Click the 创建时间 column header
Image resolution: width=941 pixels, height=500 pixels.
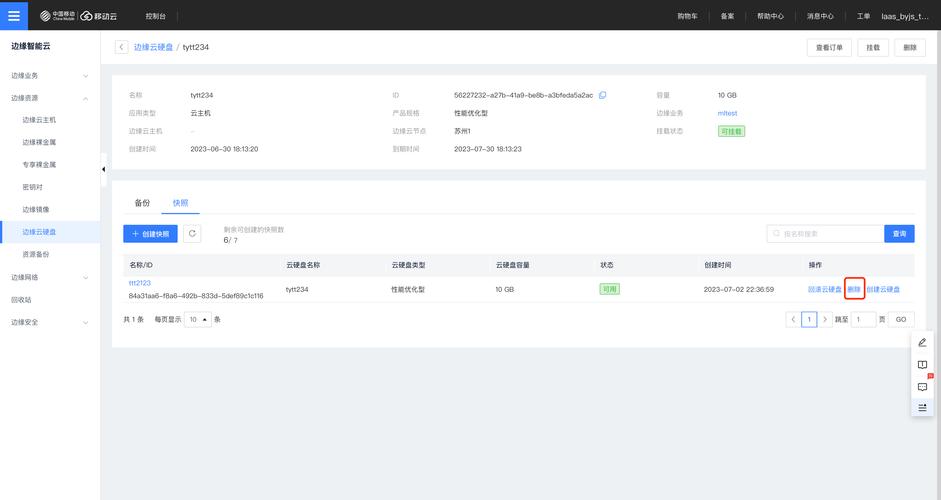718,265
